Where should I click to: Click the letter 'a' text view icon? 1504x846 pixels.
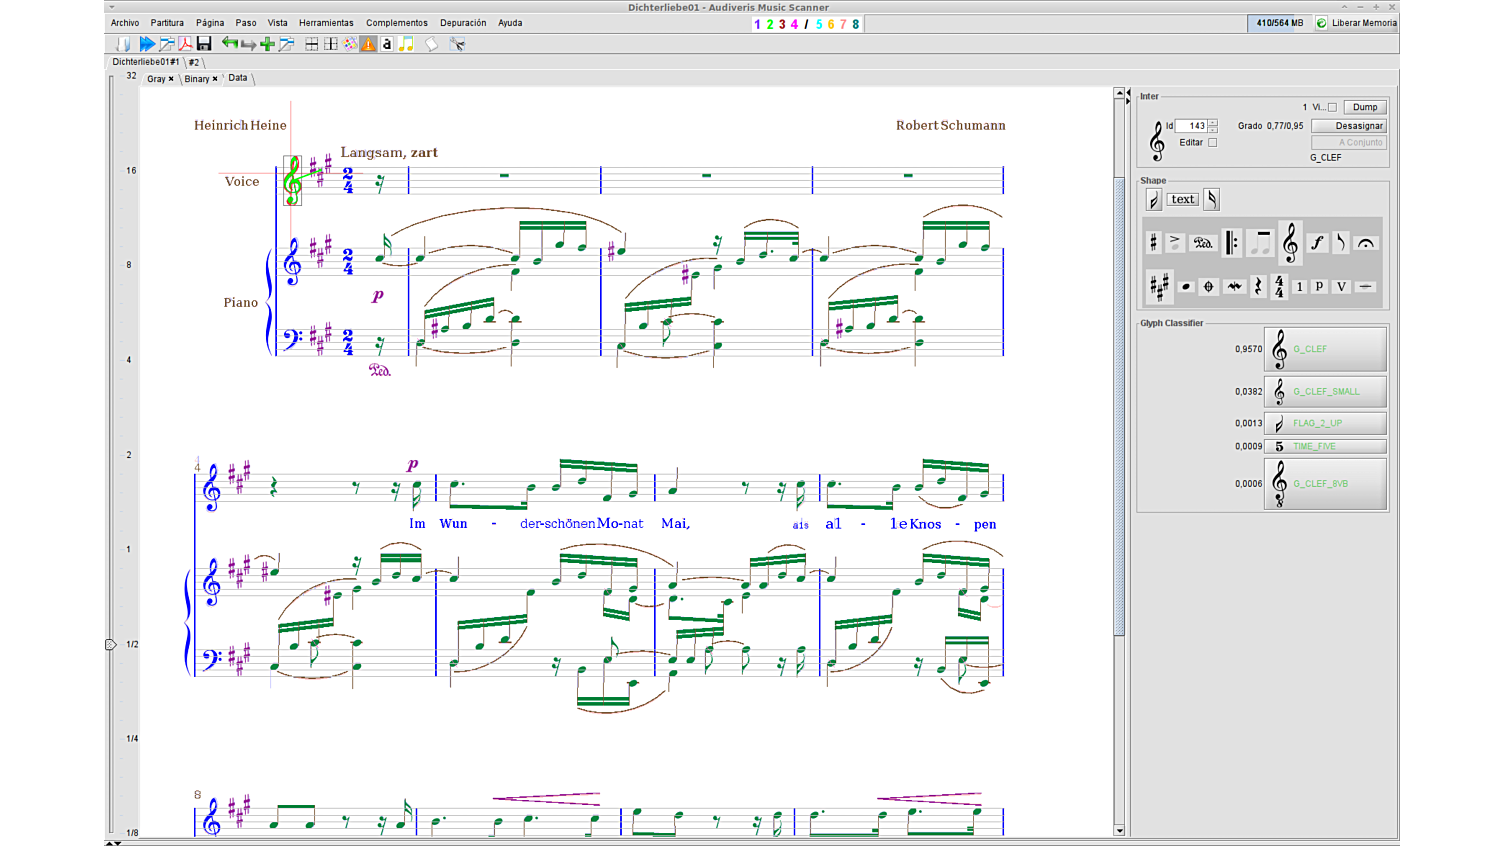387,44
